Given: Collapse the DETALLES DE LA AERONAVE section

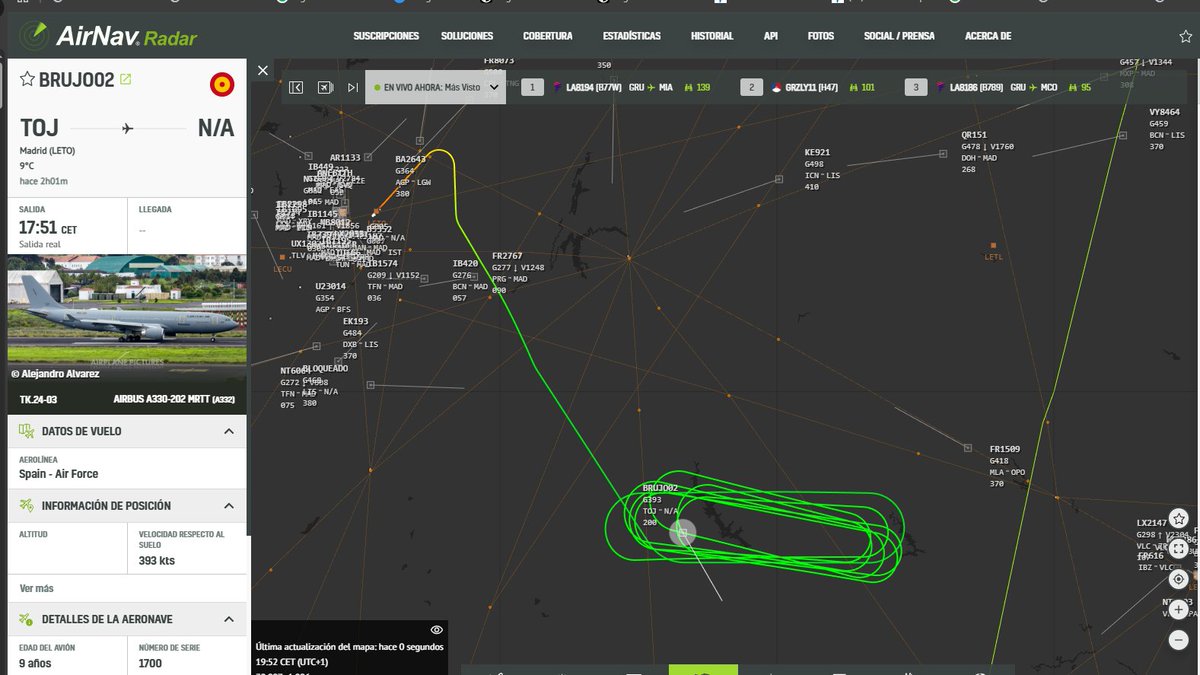Looking at the screenshot, I should click(x=228, y=619).
